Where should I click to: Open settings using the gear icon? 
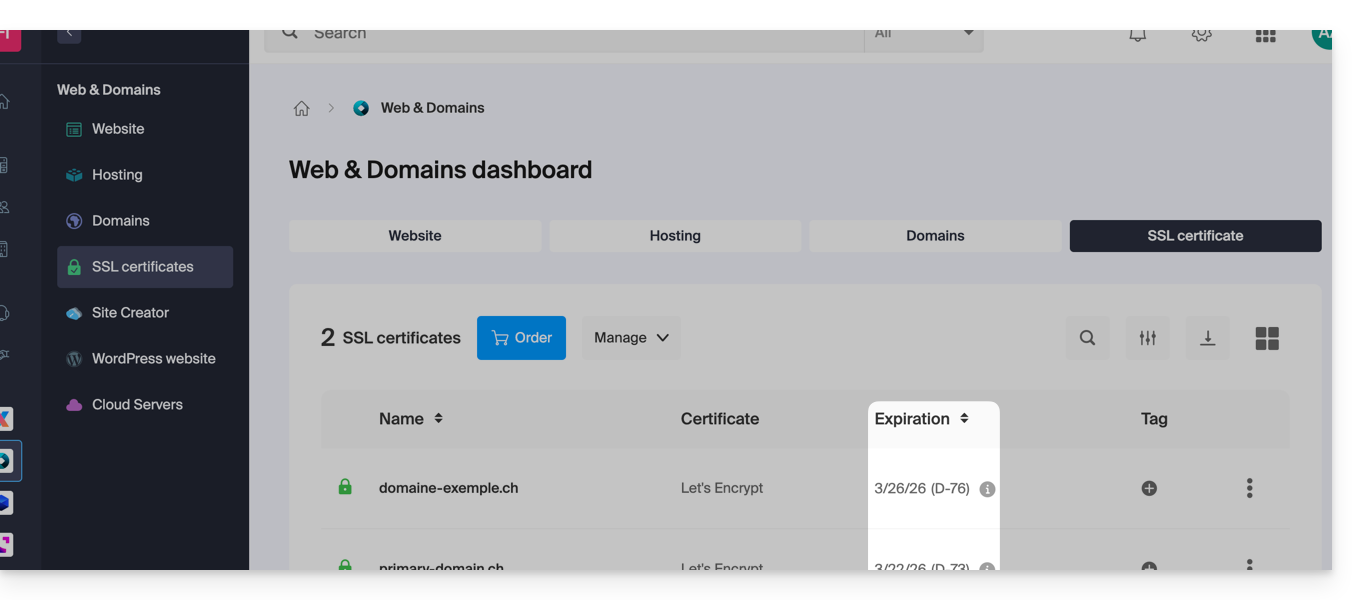click(1200, 33)
